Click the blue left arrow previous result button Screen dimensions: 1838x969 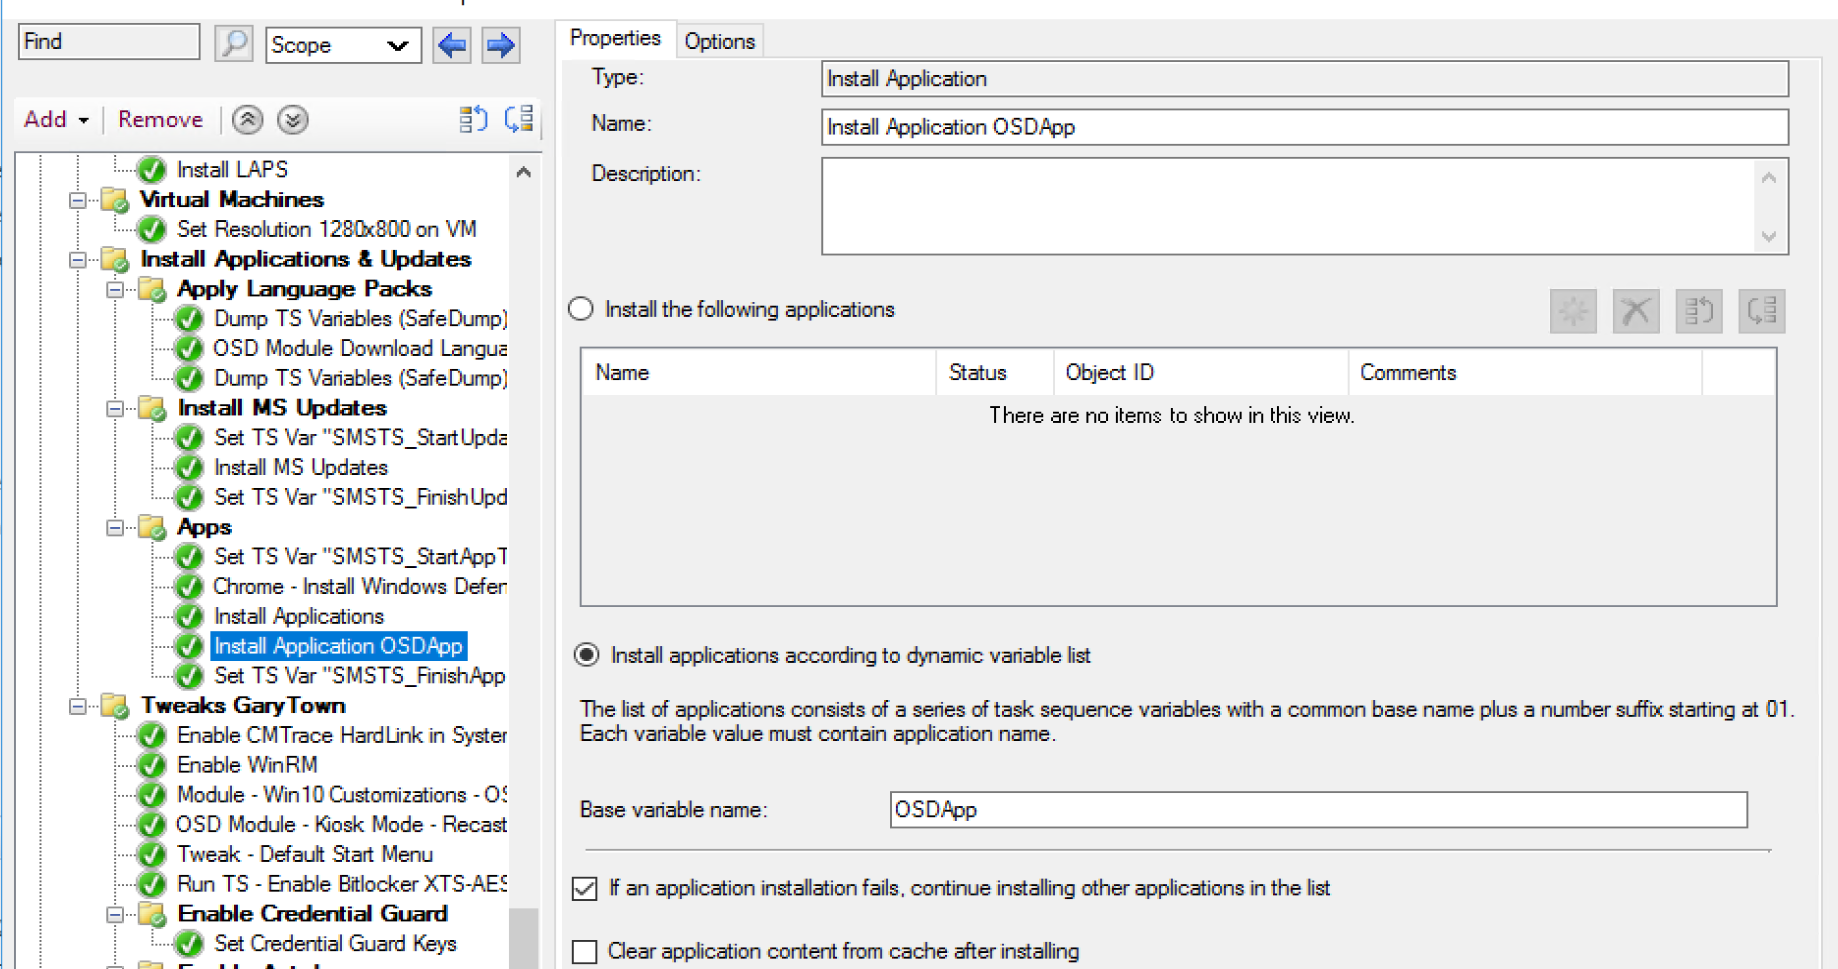[x=452, y=44]
